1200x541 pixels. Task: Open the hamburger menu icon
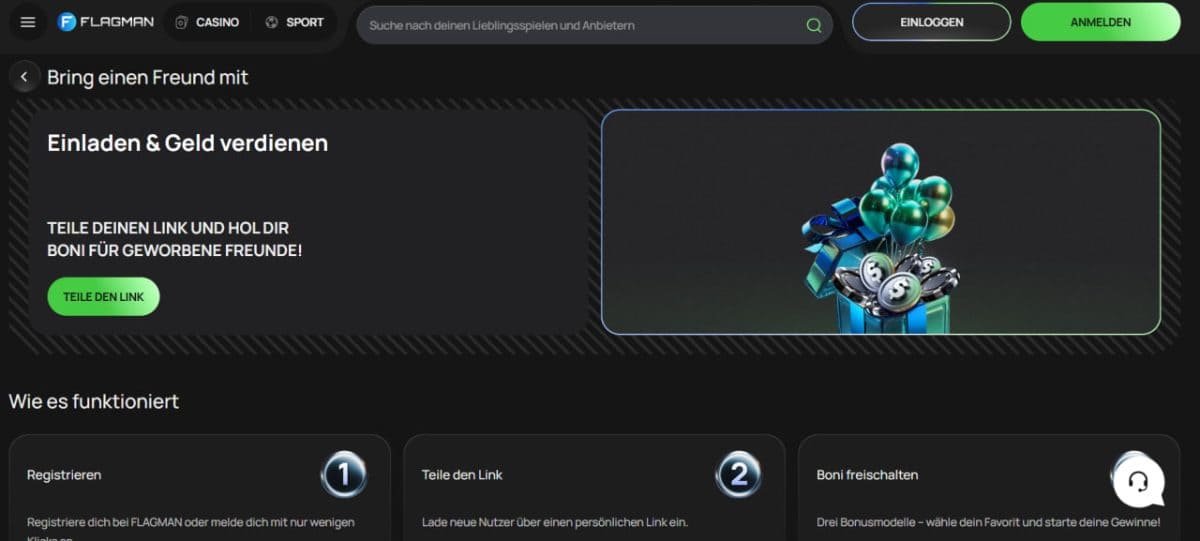click(x=27, y=22)
